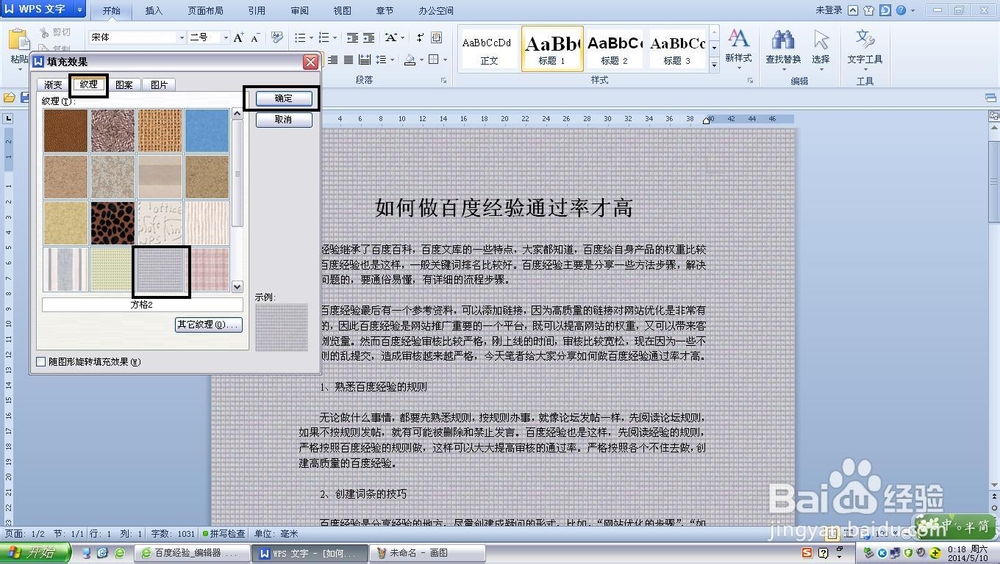Switch to the 纹理 texture tab
This screenshot has width=1000, height=564.
tap(88, 84)
